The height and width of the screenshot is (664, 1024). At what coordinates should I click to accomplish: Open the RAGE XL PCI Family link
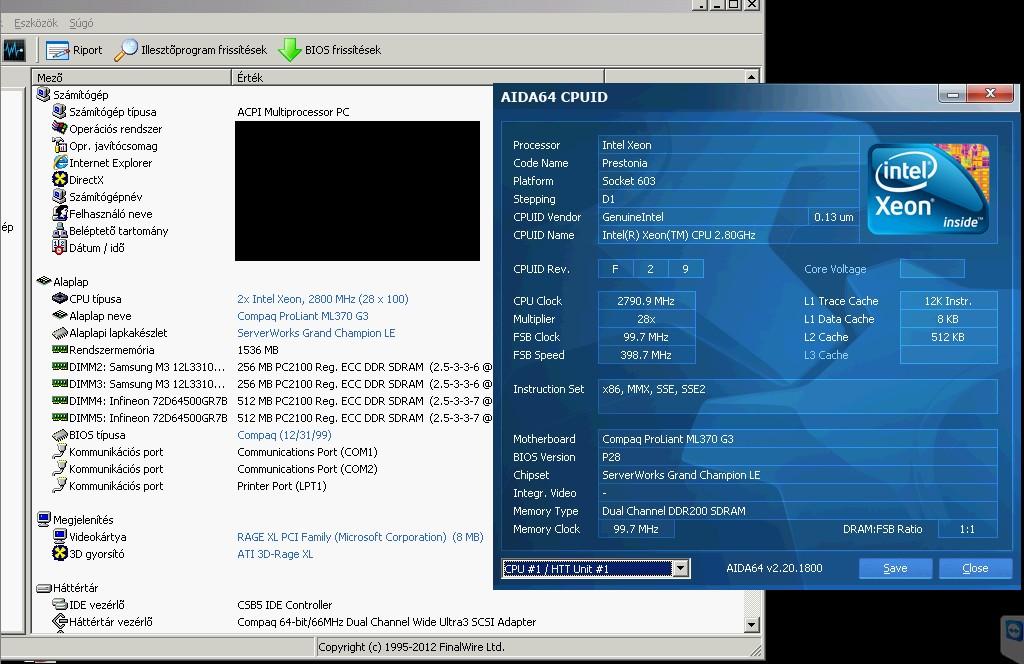[360, 537]
